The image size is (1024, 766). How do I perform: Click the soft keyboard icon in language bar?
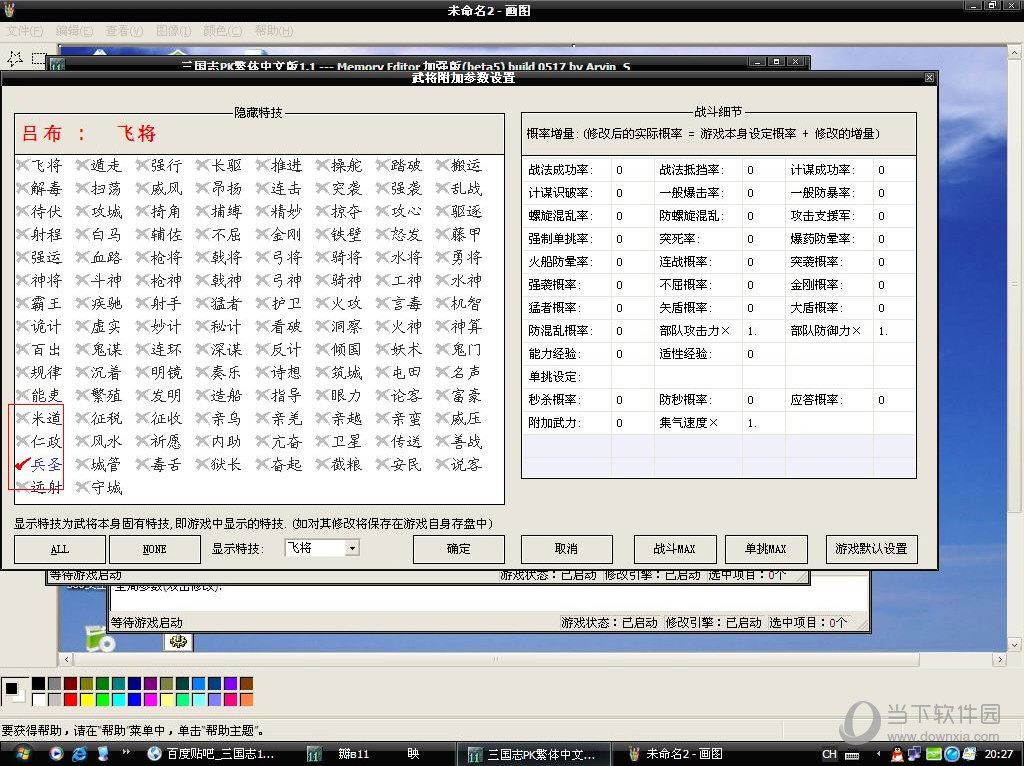[x=852, y=754]
